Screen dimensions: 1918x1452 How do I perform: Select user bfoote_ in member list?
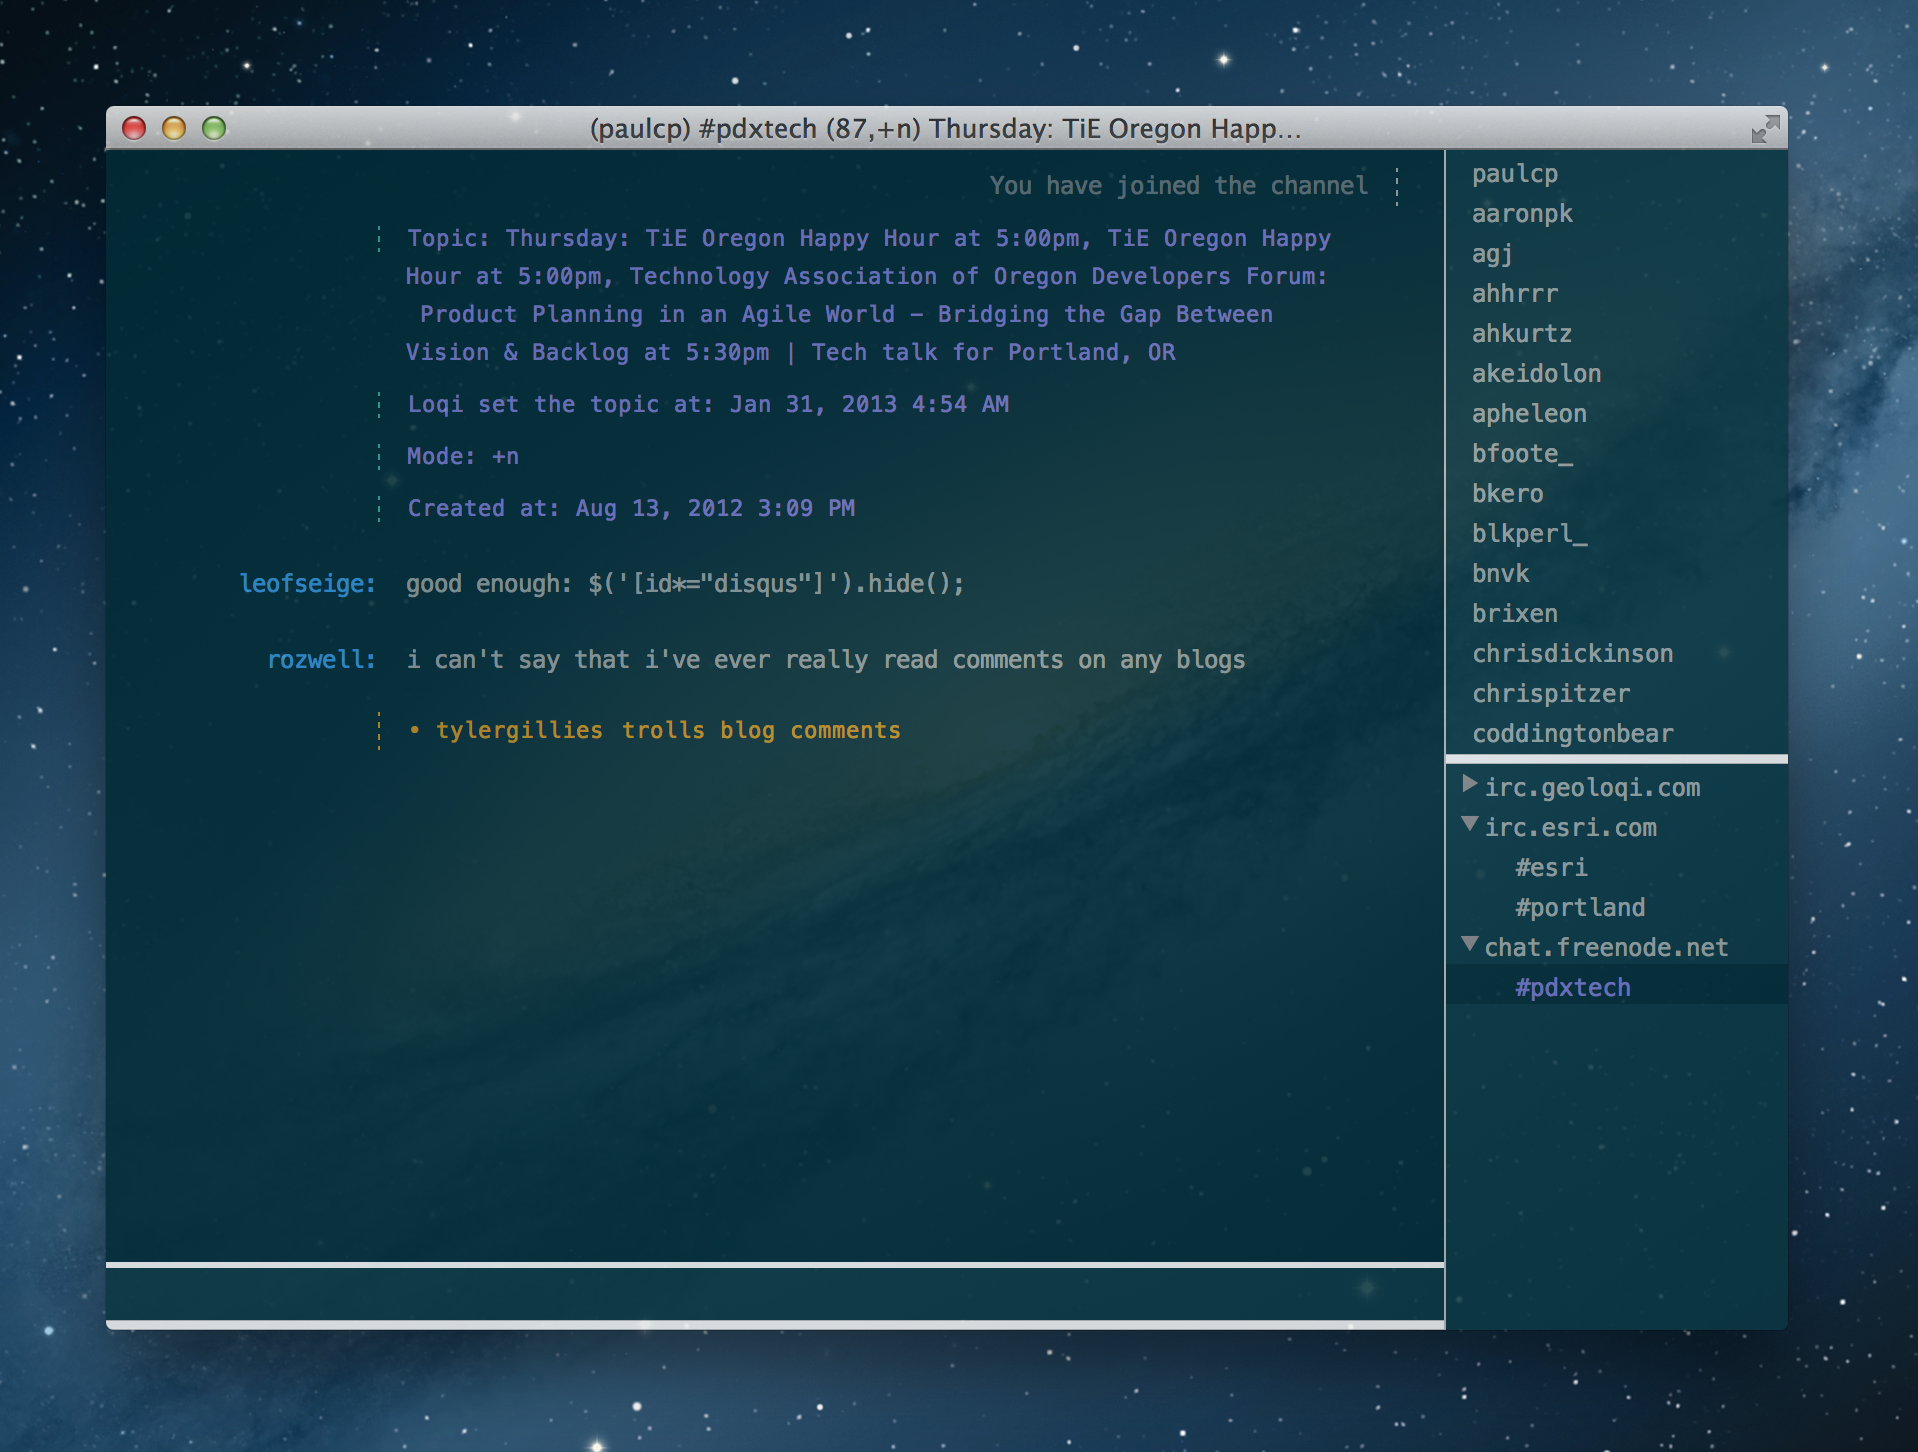click(1522, 454)
